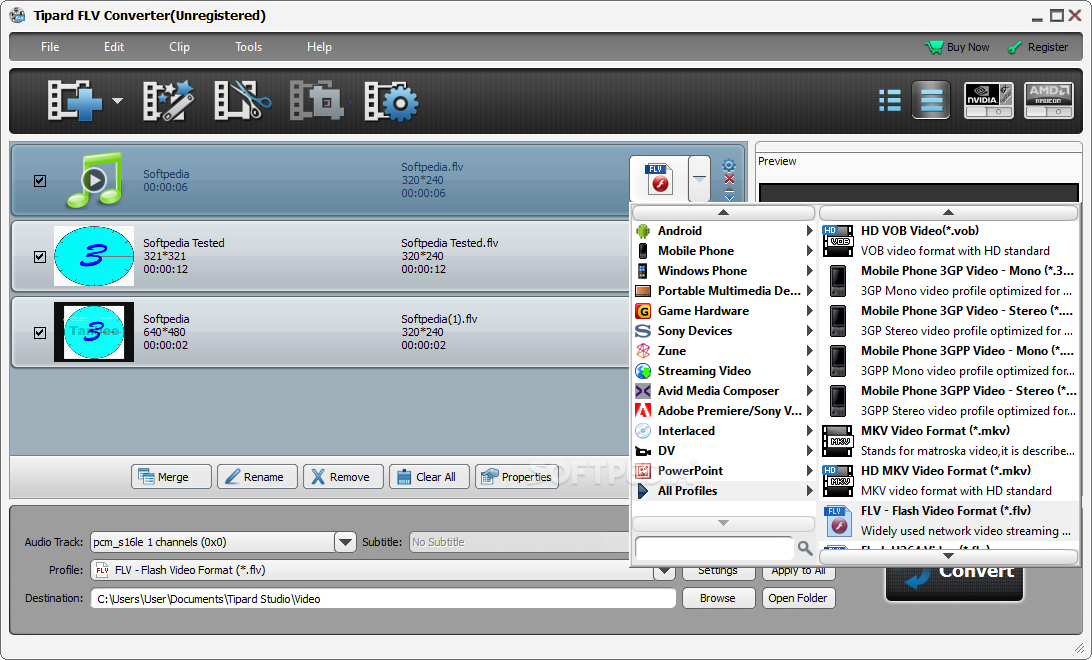Image resolution: width=1092 pixels, height=660 pixels.
Task: Expand the Audio Track dropdown
Action: (x=345, y=542)
